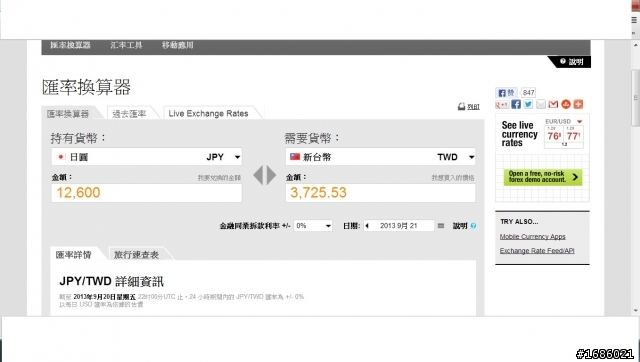Image resolution: width=640 pixels, height=362 pixels.
Task: Swap currencies with the double-arrow icon
Action: (x=264, y=175)
